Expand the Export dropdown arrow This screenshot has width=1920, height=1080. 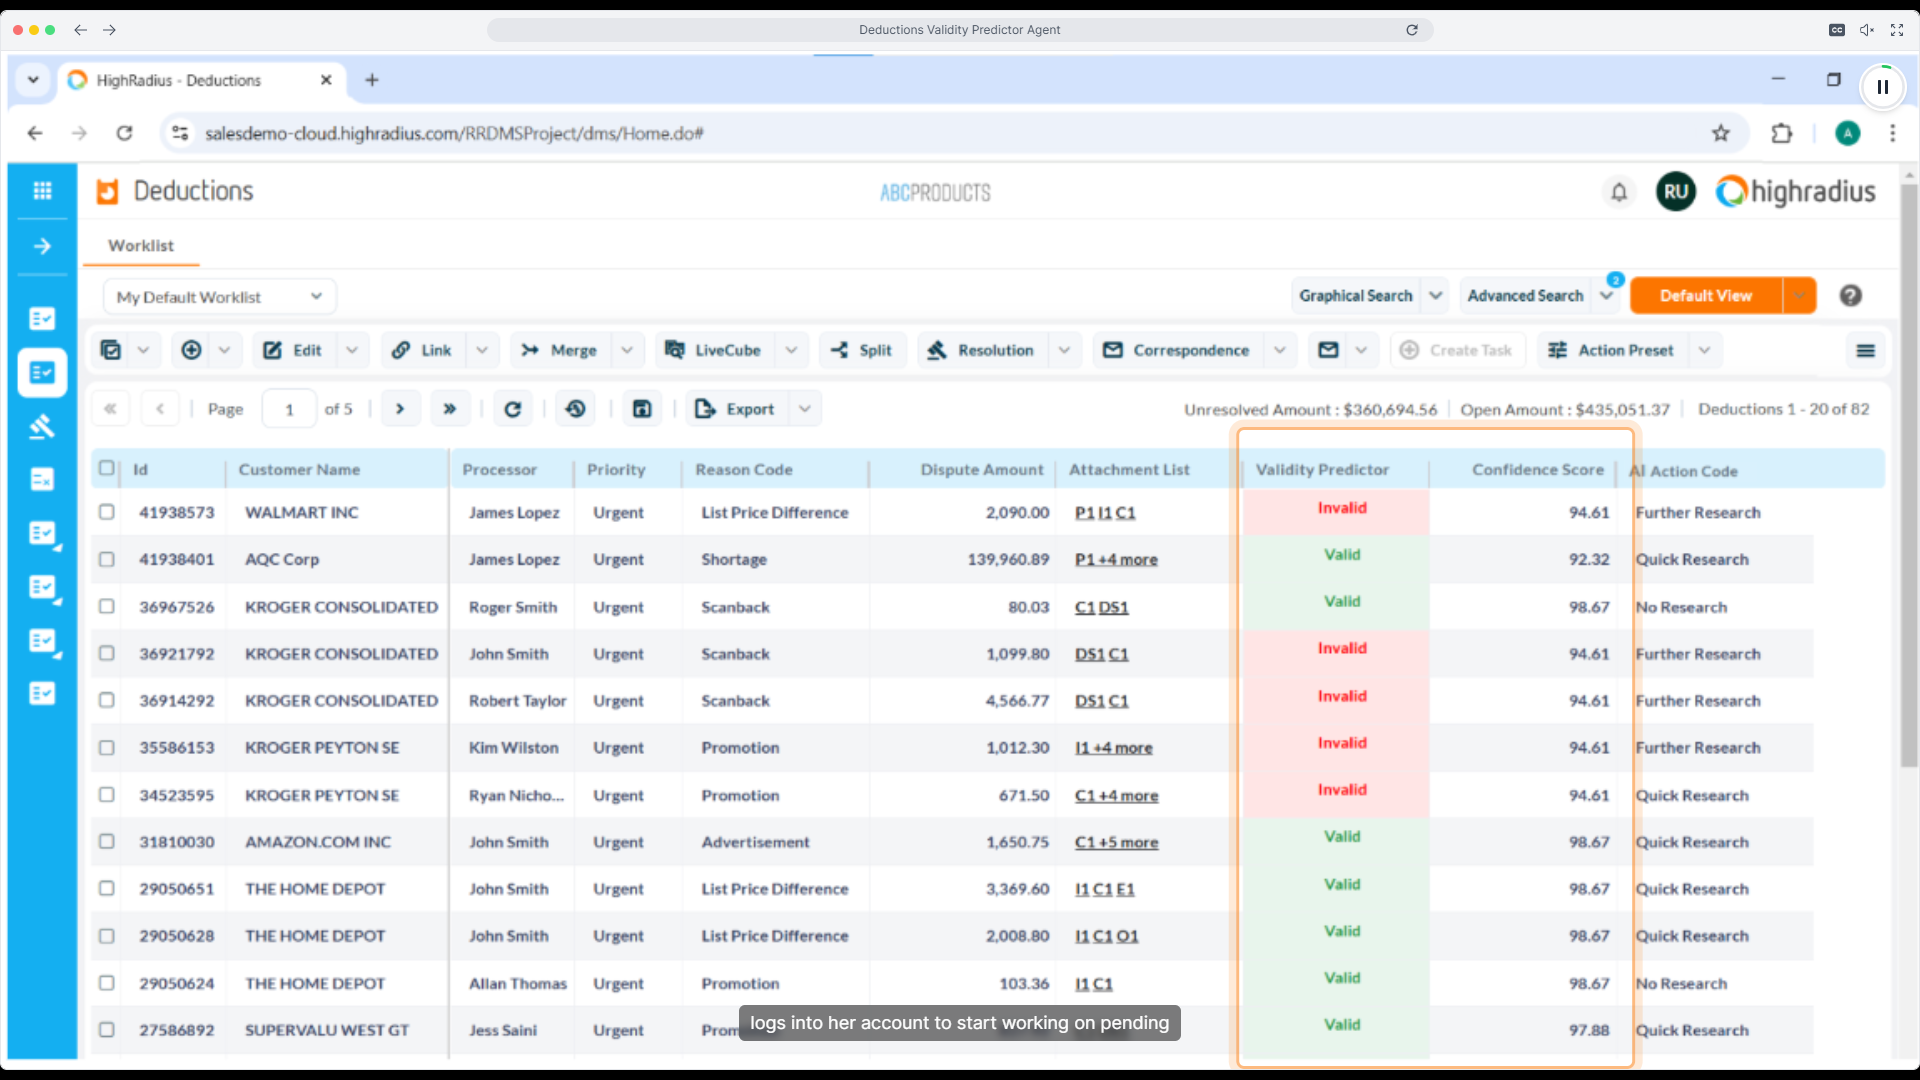coord(805,409)
